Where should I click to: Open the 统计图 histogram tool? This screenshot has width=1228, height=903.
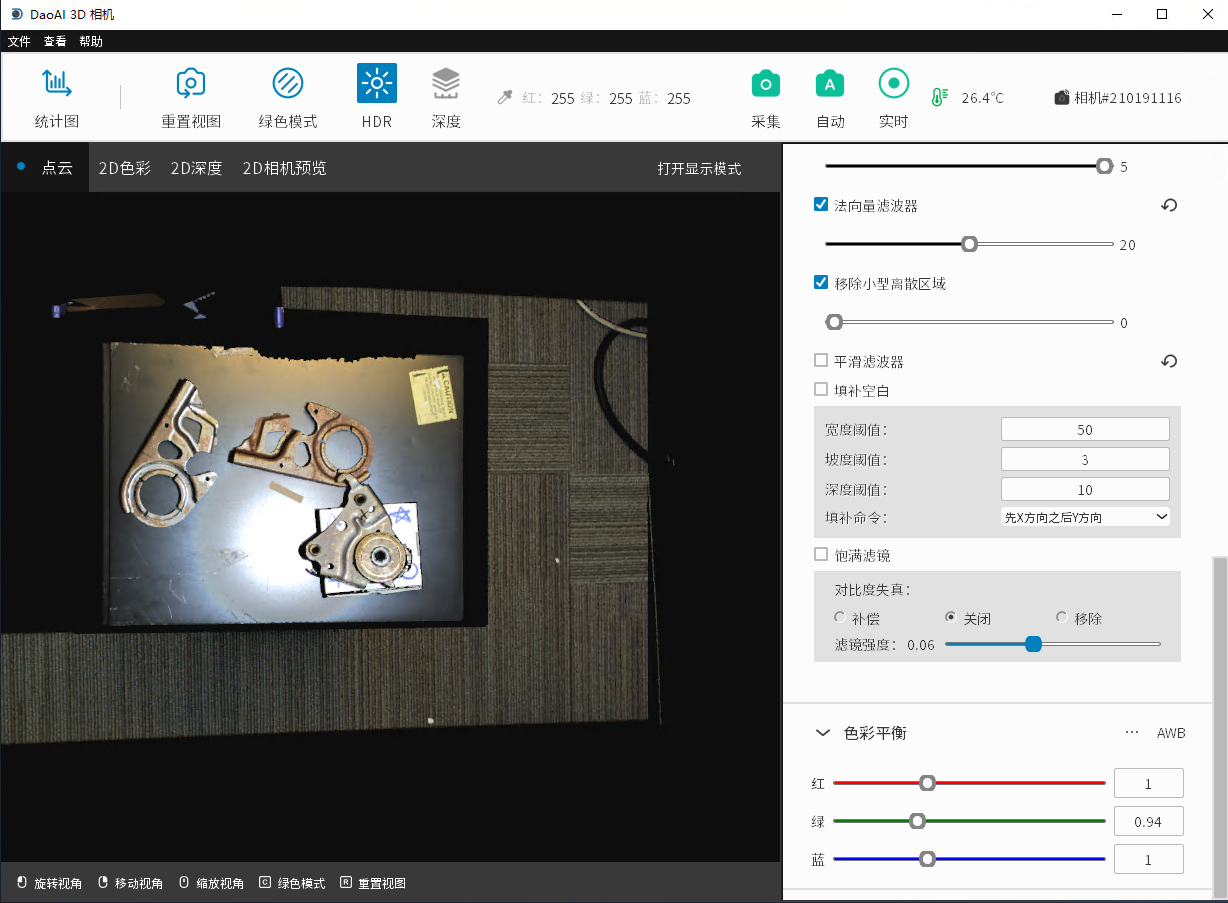pyautogui.click(x=56, y=85)
